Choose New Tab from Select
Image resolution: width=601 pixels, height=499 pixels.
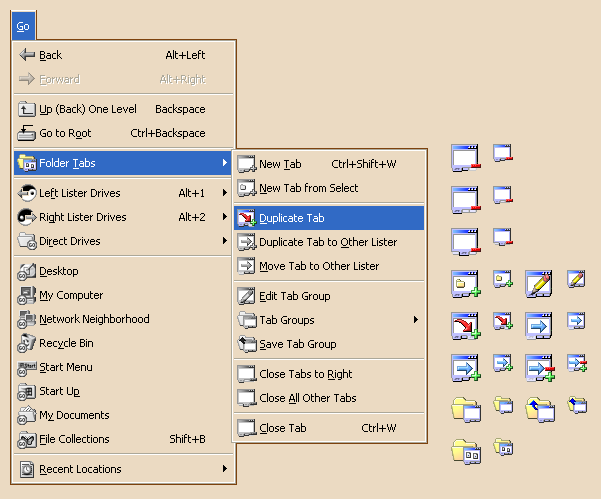(329, 188)
